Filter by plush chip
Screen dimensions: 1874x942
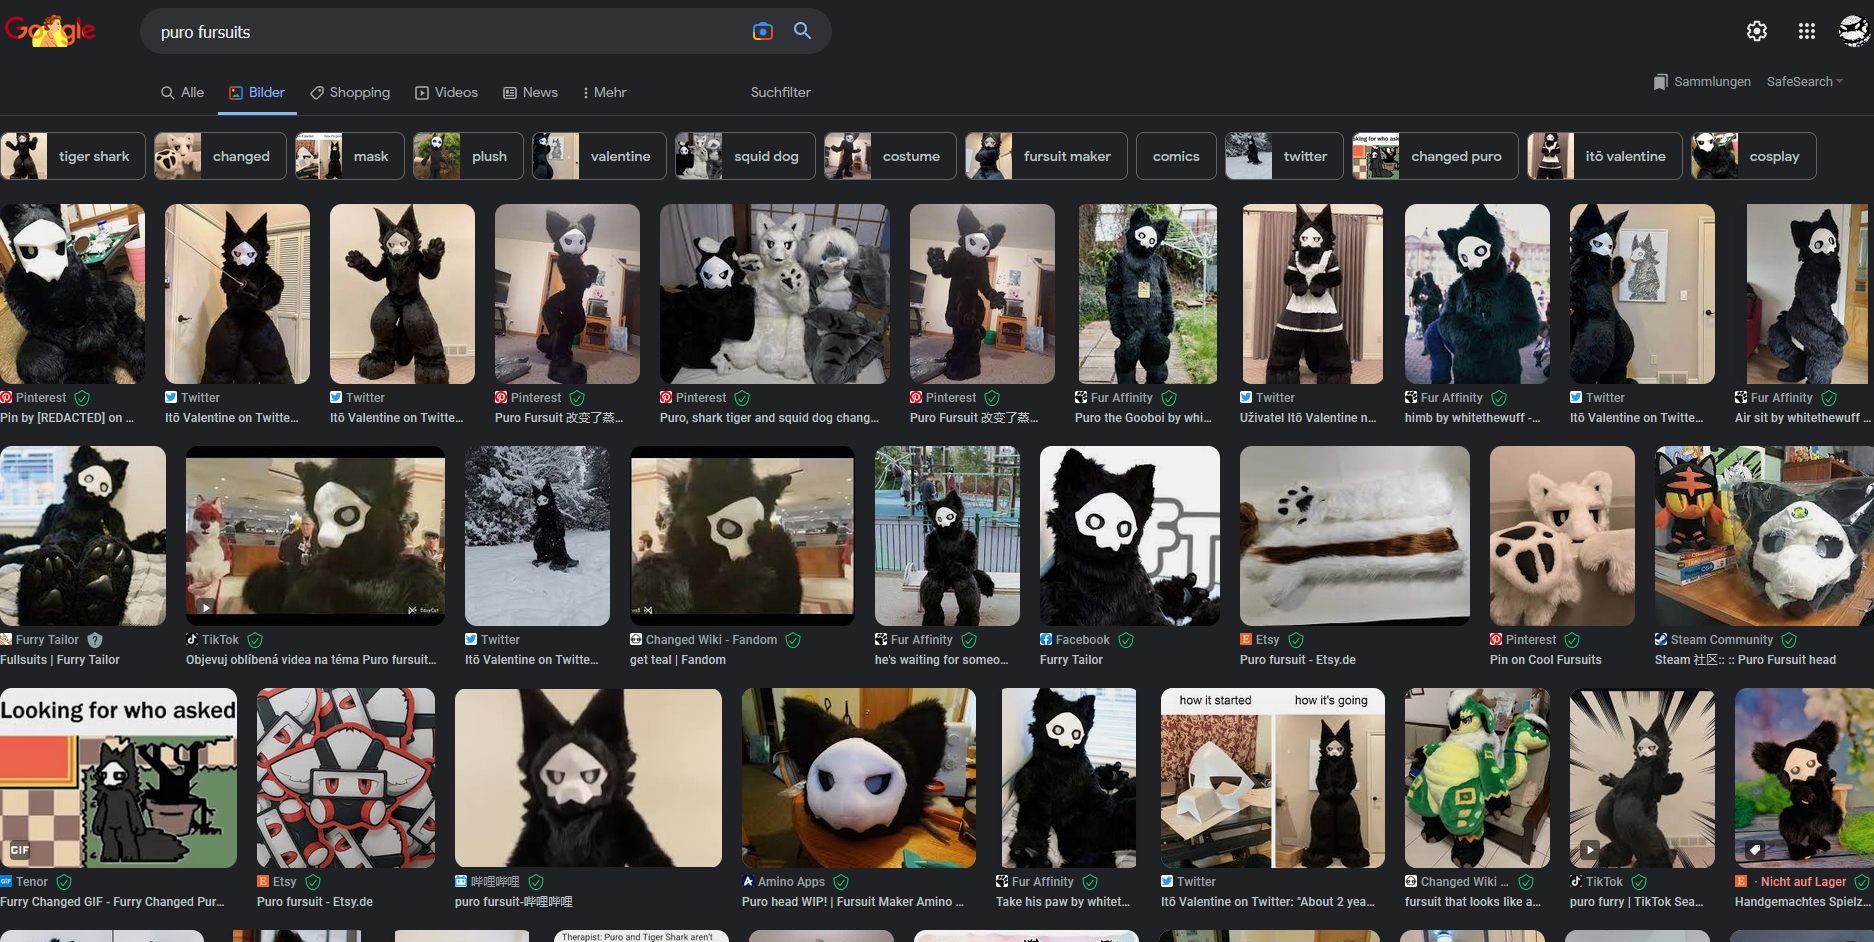(x=468, y=156)
